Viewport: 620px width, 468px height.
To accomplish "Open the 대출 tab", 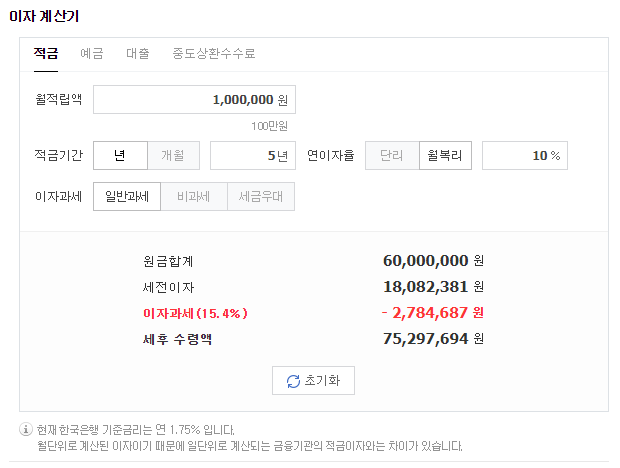I will 138,53.
